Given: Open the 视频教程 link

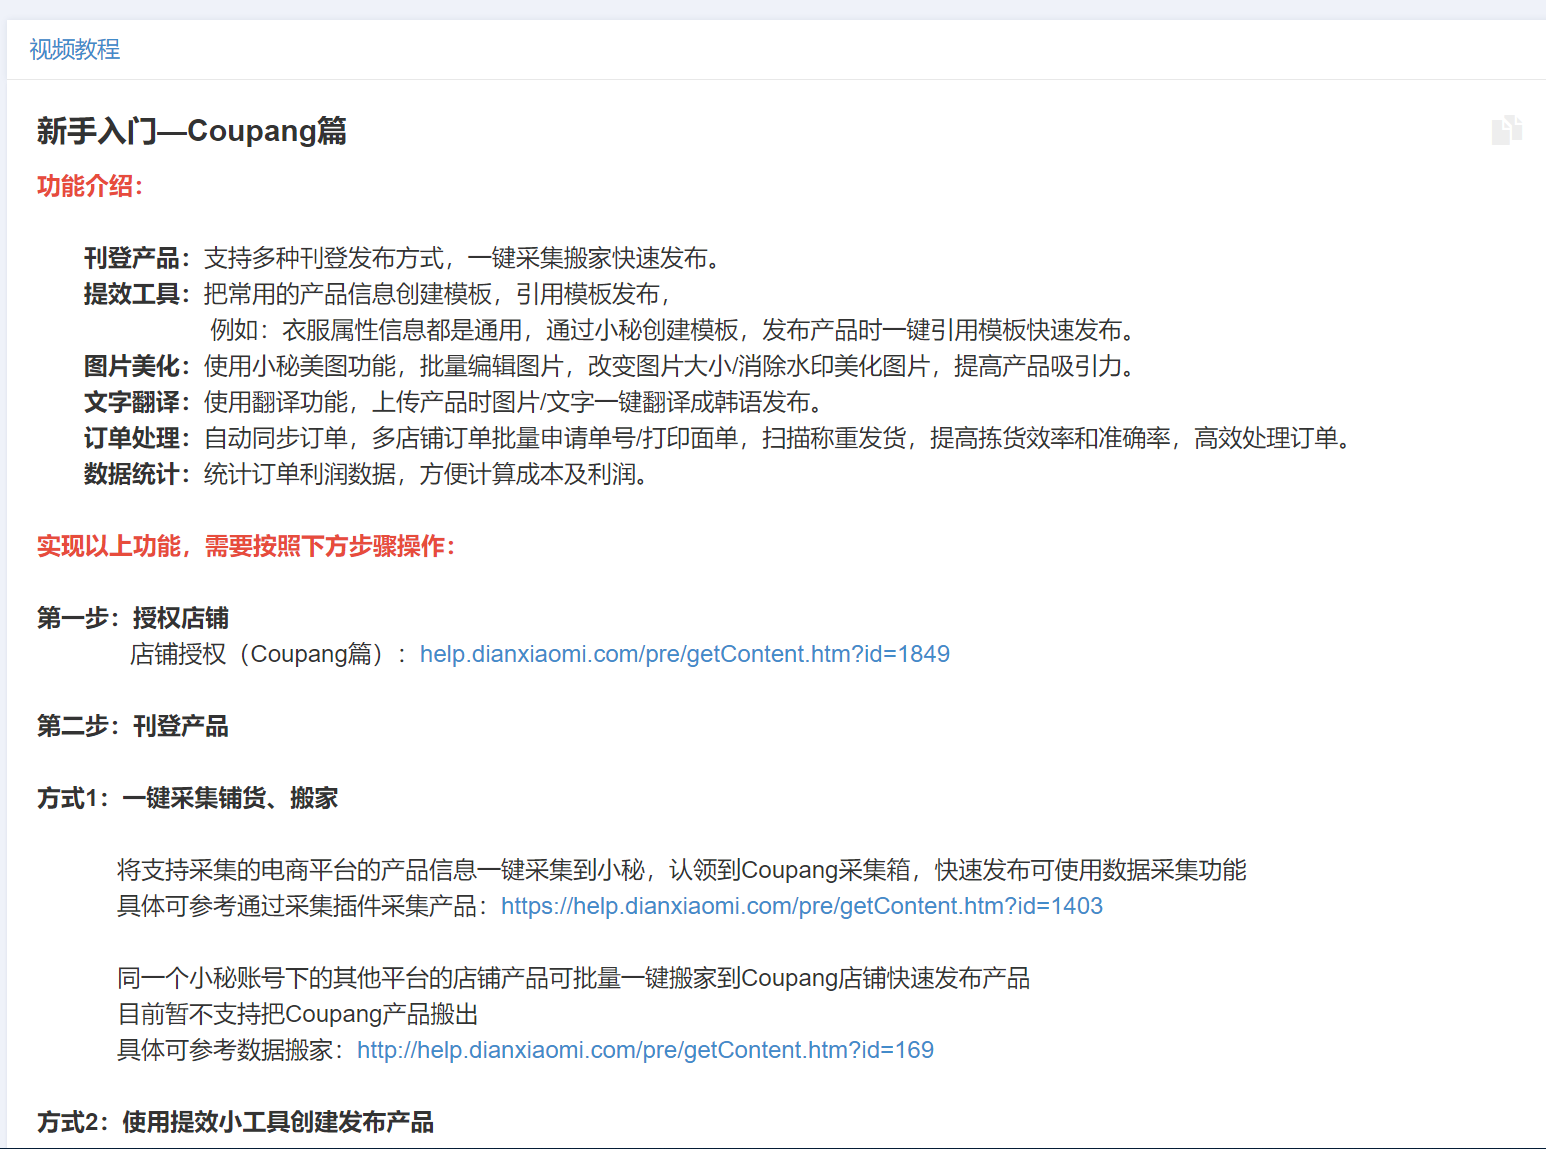Looking at the screenshot, I should pyautogui.click(x=75, y=49).
